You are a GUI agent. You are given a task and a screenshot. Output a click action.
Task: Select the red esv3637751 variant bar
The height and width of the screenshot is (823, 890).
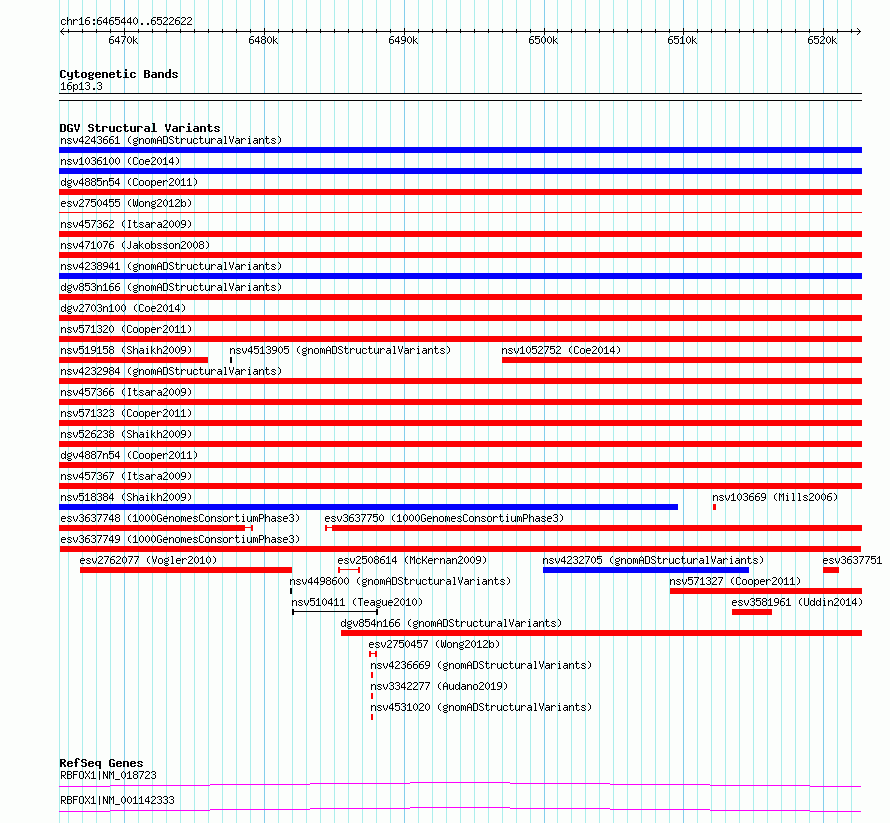[831, 570]
